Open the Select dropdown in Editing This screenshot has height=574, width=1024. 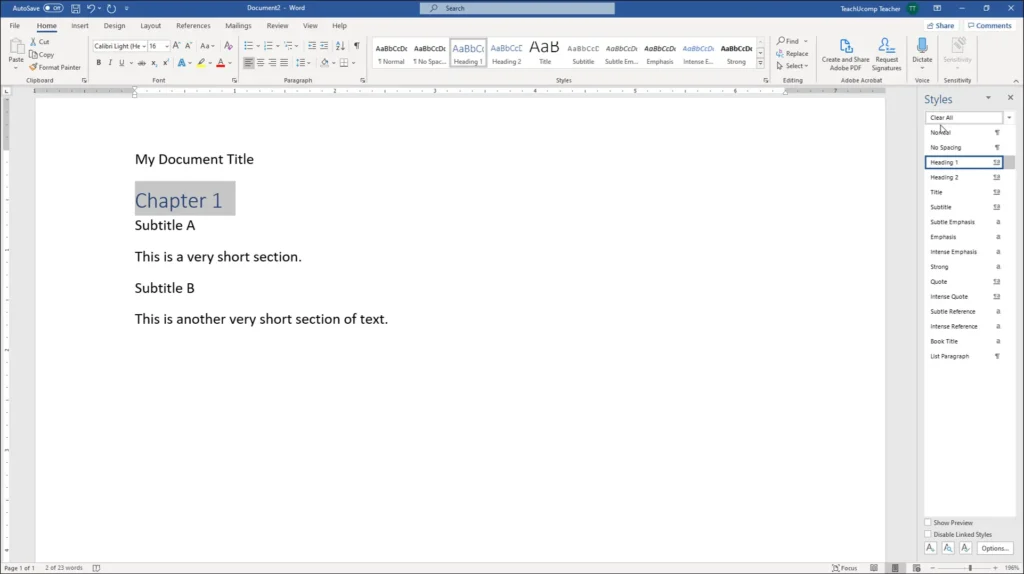793,66
